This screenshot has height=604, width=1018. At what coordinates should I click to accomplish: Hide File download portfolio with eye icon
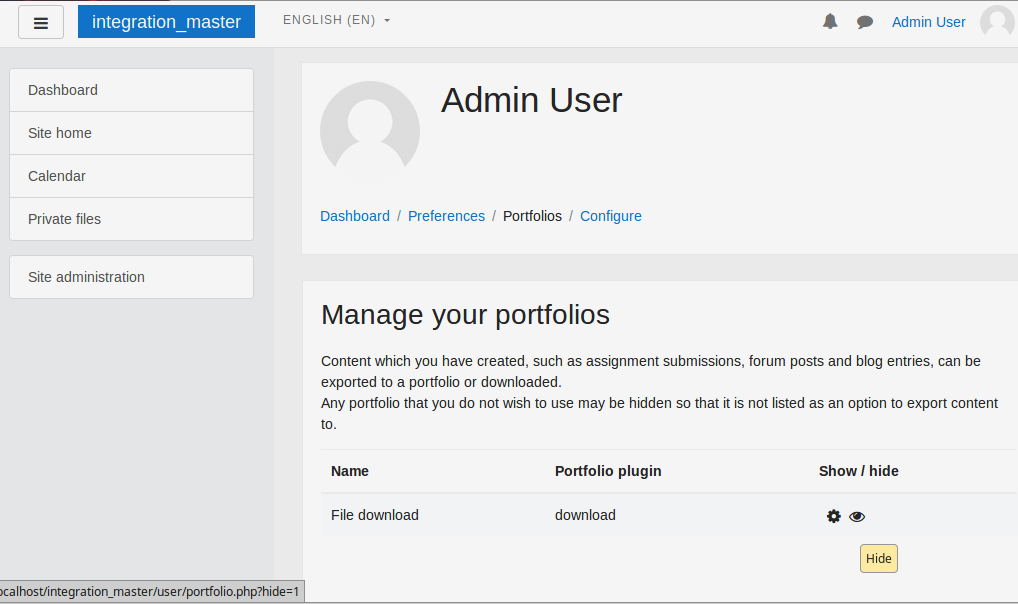tap(857, 516)
